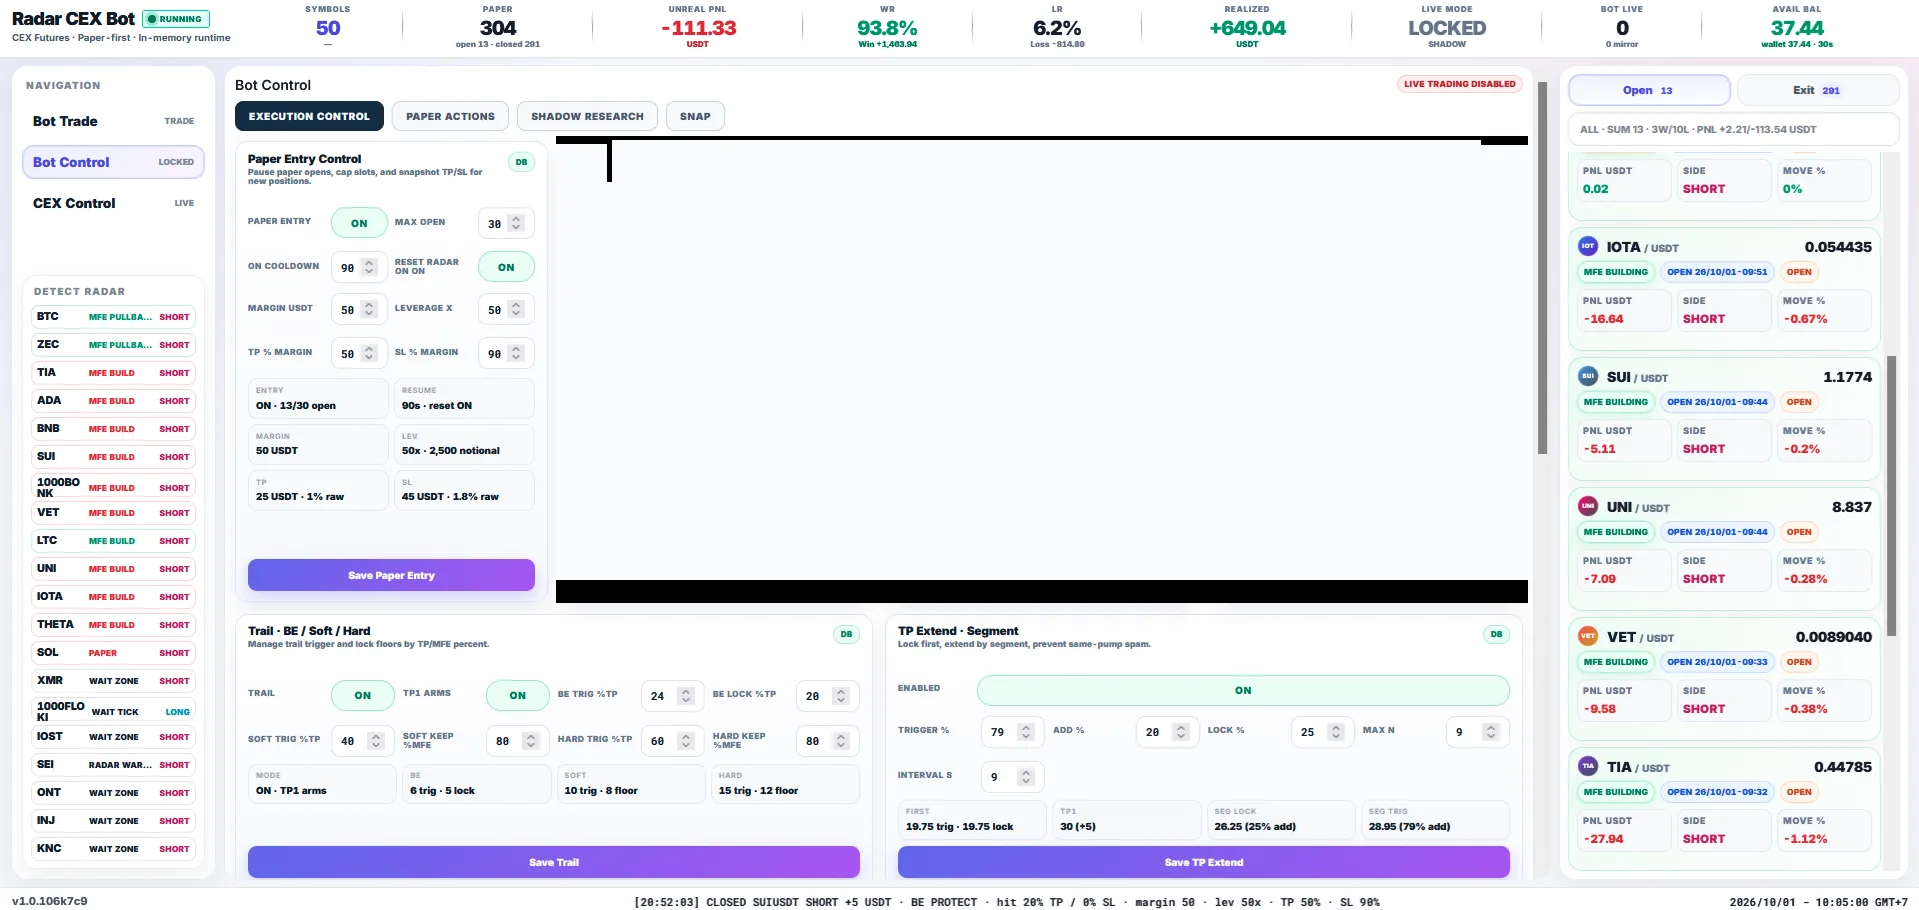Focus the Margin USDT input field
Viewport: 1919px width, 910px height.
click(x=358, y=309)
